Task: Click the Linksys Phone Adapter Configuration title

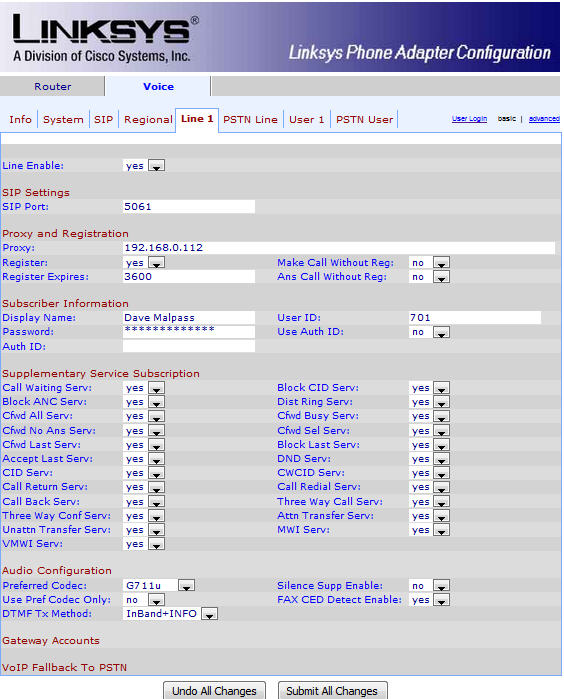Action: [x=420, y=53]
